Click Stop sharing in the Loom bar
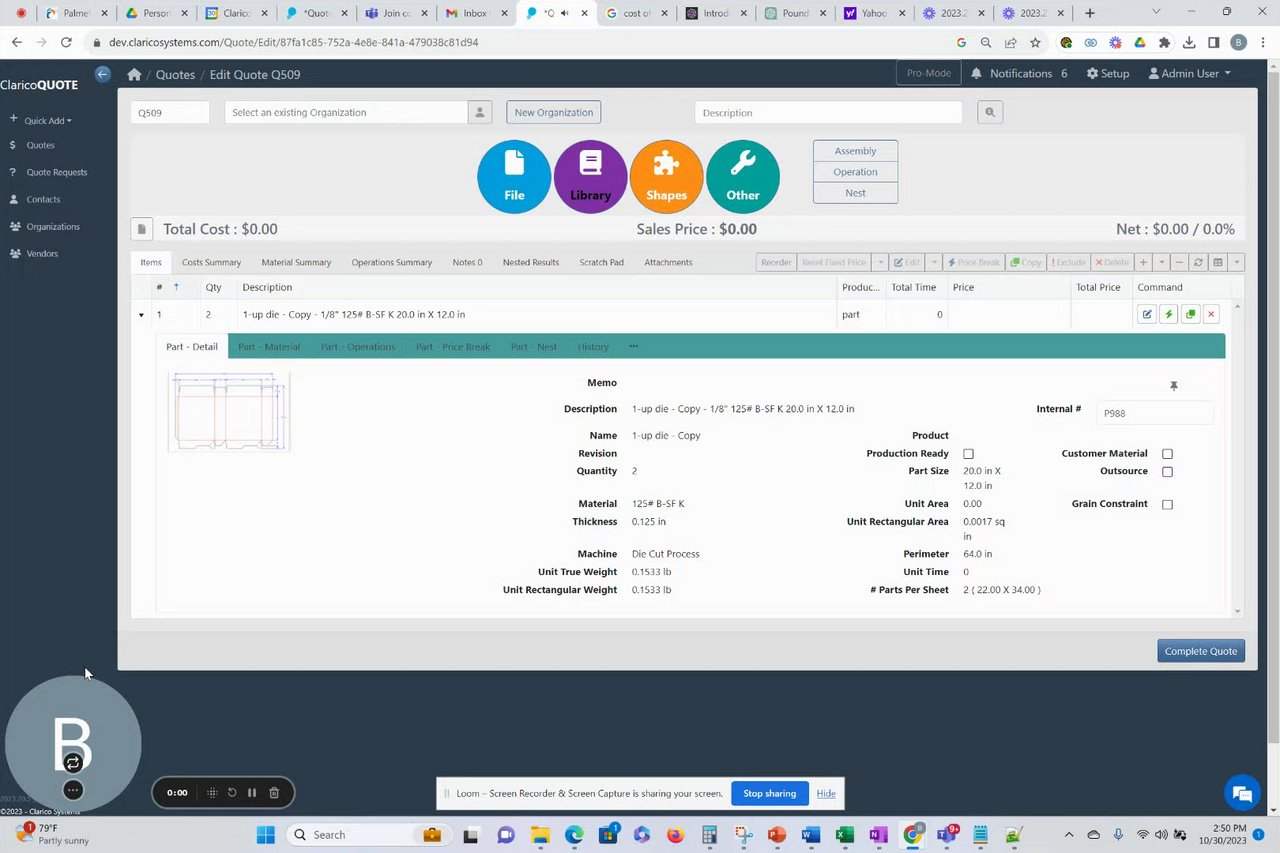Viewport: 1280px width, 853px height. pos(770,794)
